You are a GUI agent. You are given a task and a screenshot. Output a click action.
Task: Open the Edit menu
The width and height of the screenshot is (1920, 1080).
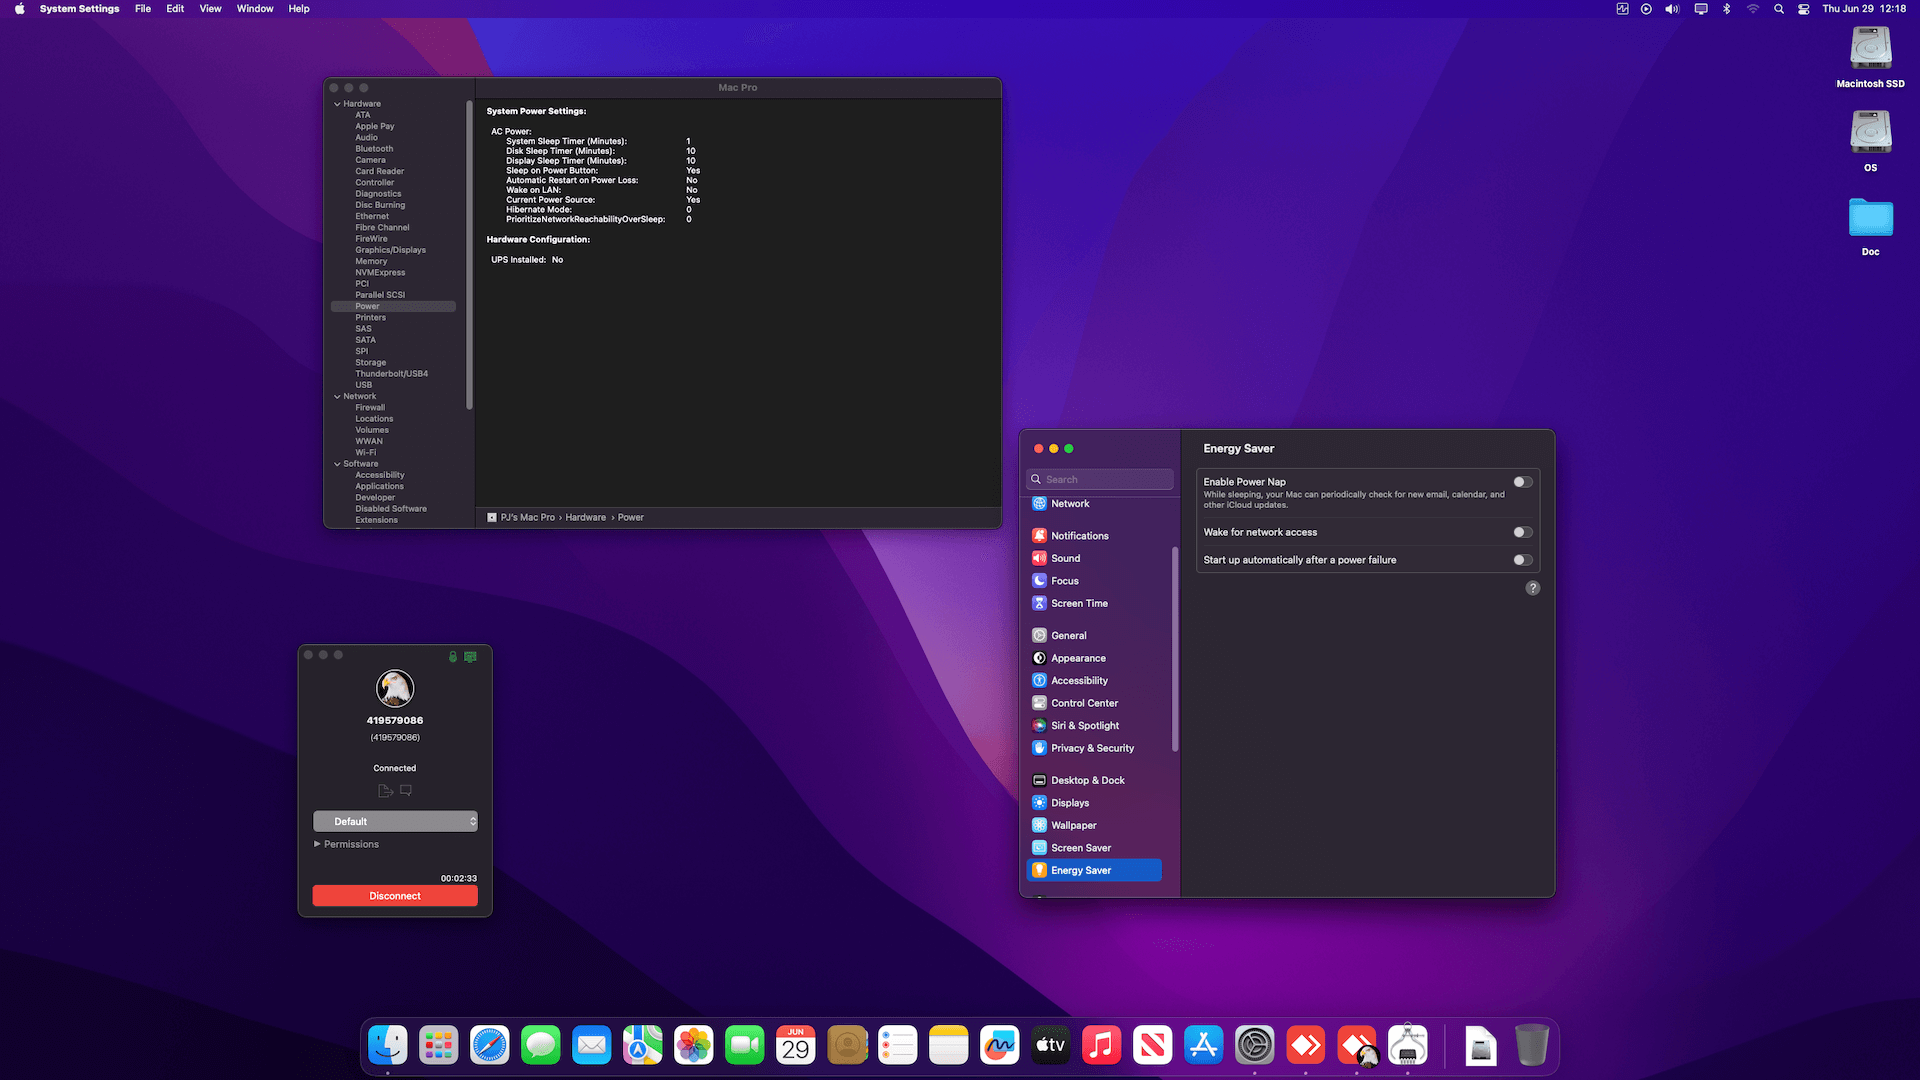[x=175, y=9]
